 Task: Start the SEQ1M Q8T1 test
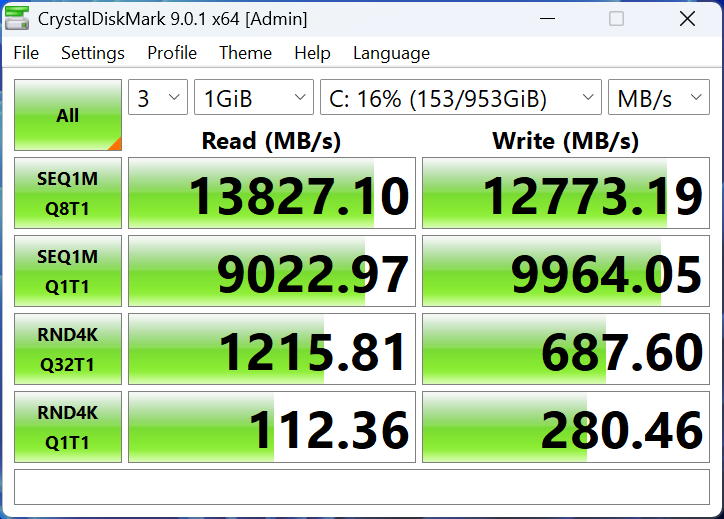click(68, 193)
